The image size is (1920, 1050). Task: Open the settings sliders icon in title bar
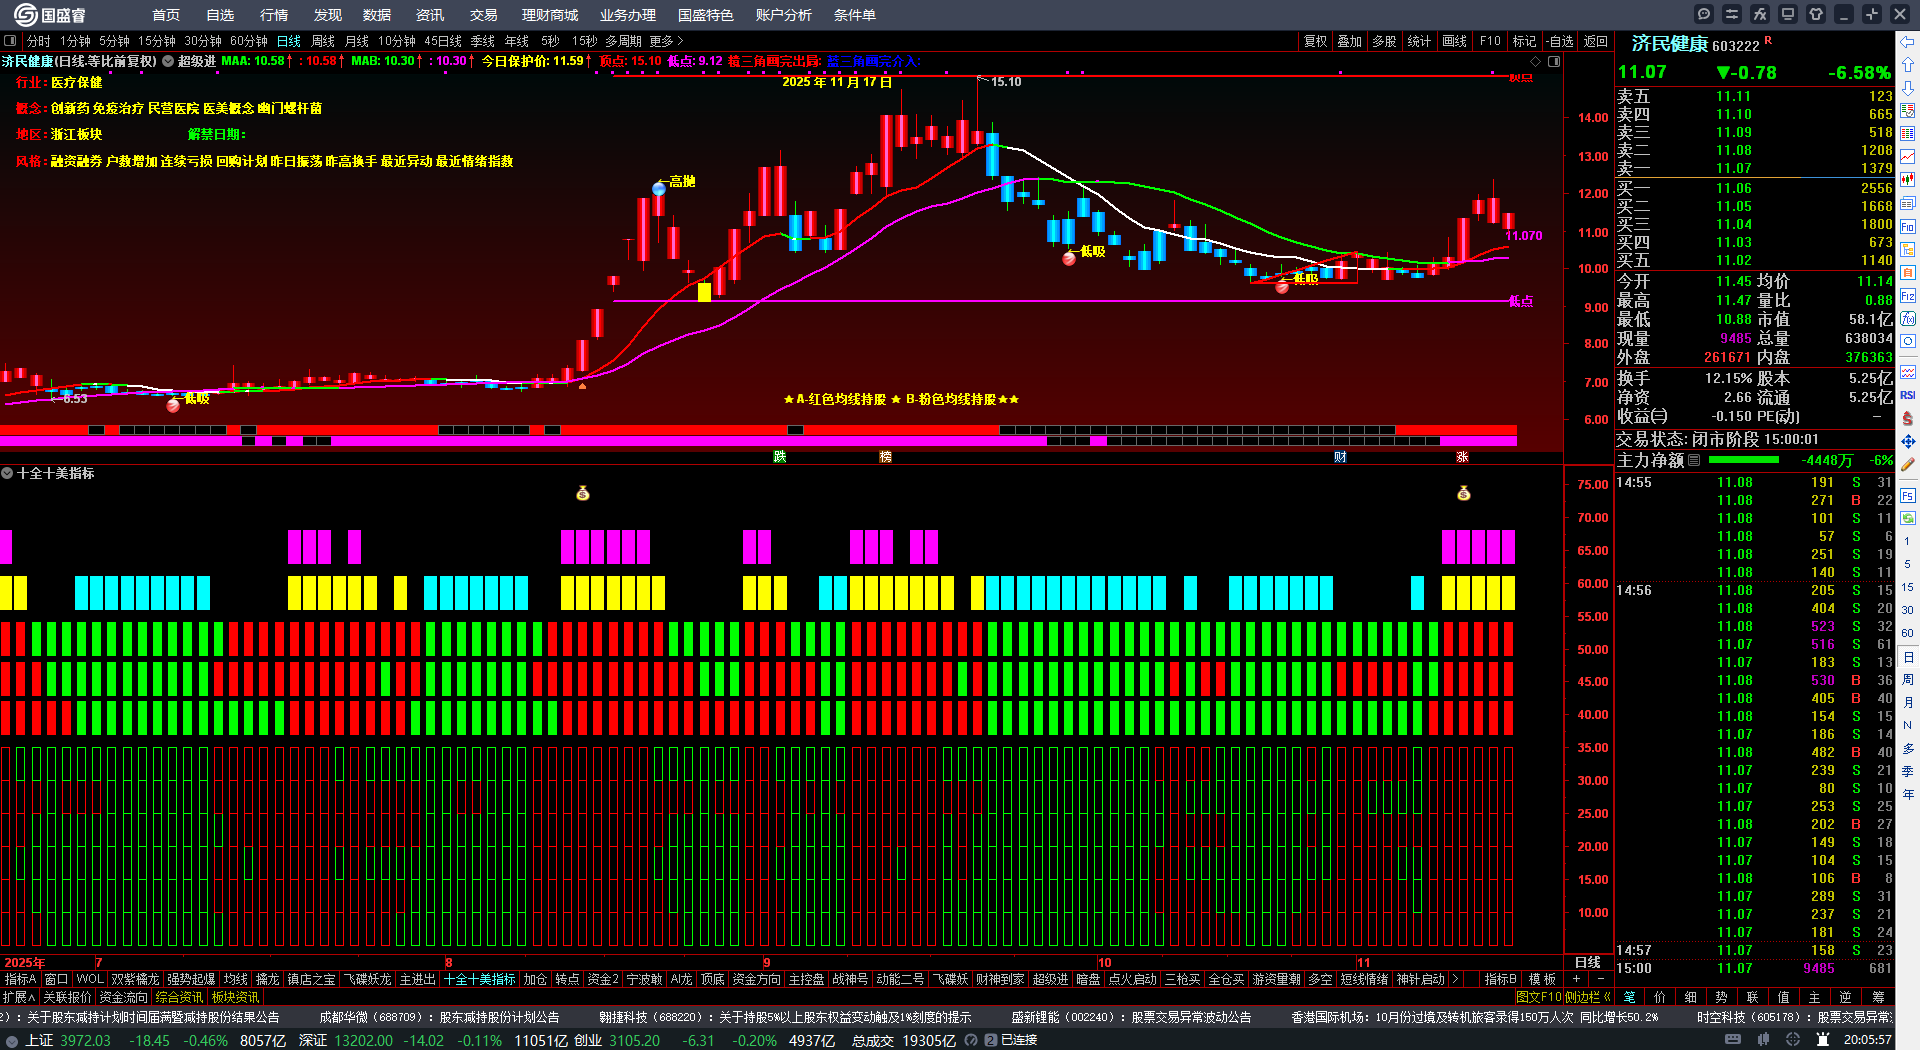pos(1732,14)
